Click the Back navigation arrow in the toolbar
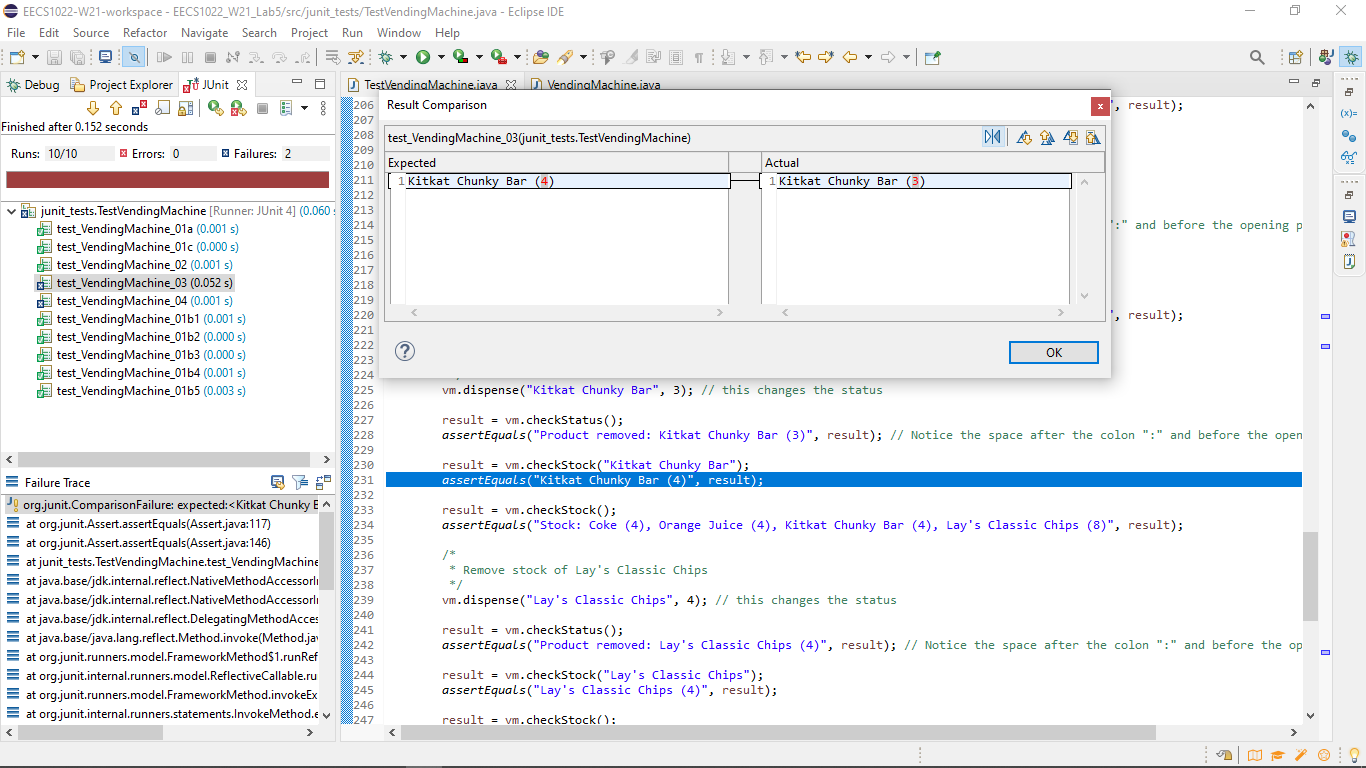Screen dimensions: 1366x768 coord(850,58)
